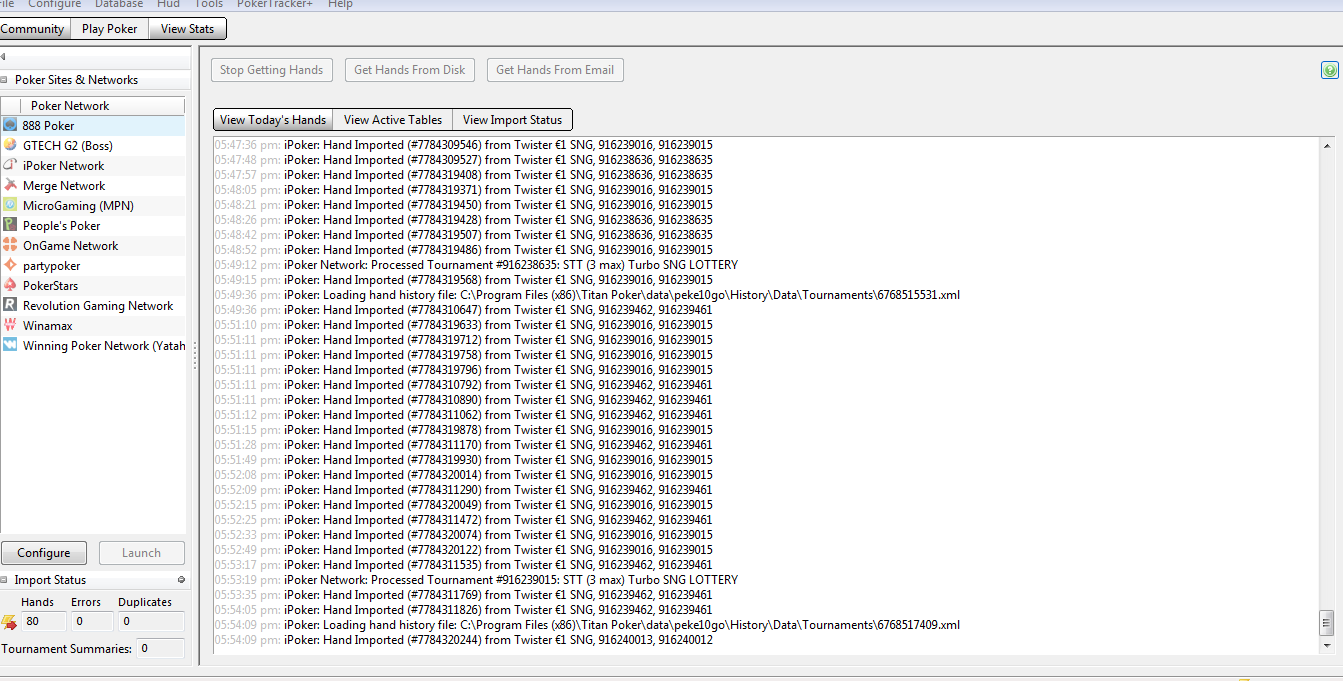Click Get Hands From Disk

(410, 70)
